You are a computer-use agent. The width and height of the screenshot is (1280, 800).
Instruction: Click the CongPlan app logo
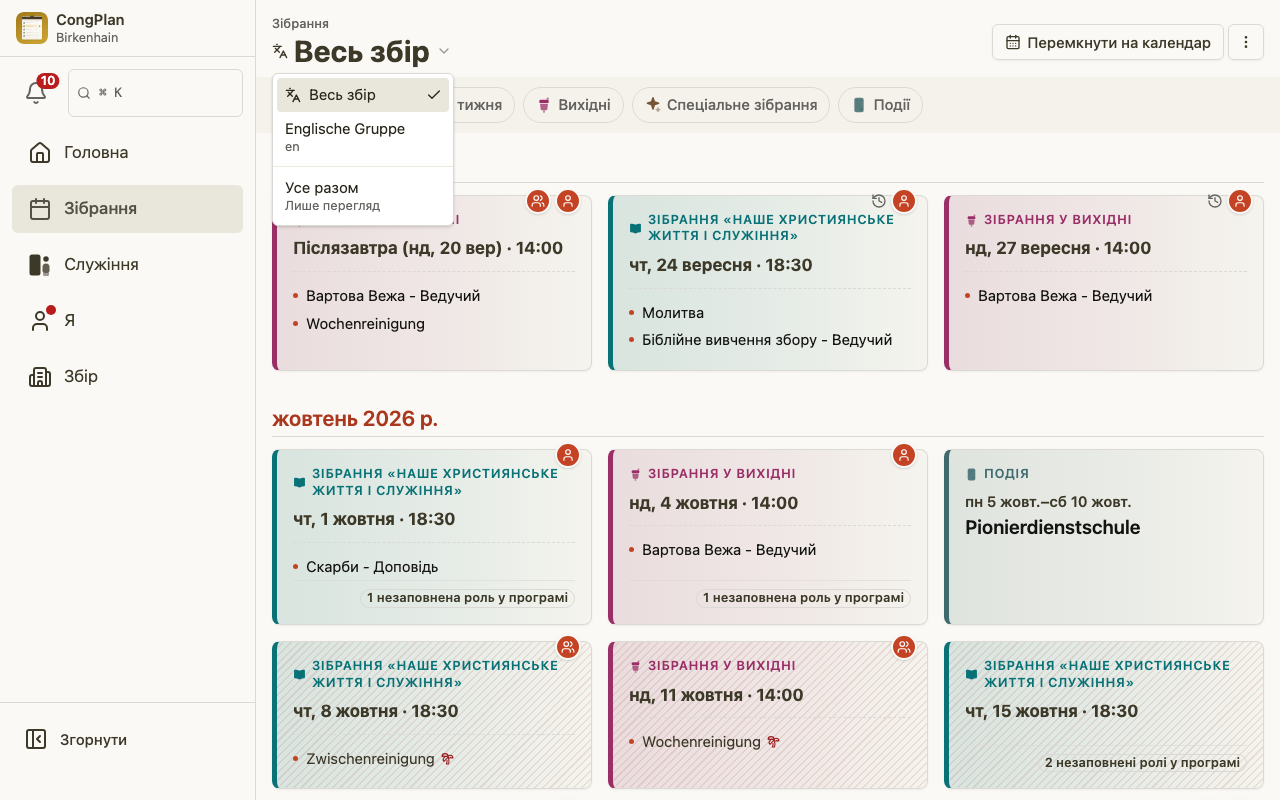[32, 28]
